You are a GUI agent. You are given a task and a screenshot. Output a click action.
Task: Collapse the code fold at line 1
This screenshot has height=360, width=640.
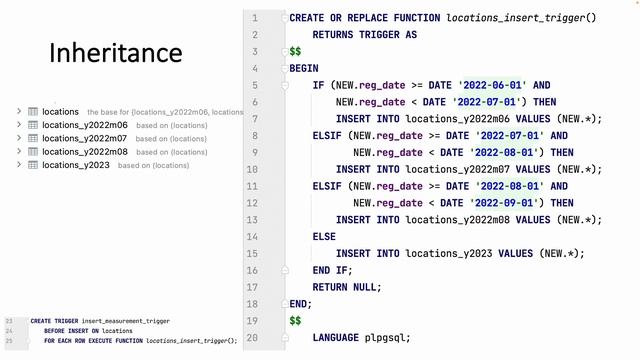coord(284,18)
